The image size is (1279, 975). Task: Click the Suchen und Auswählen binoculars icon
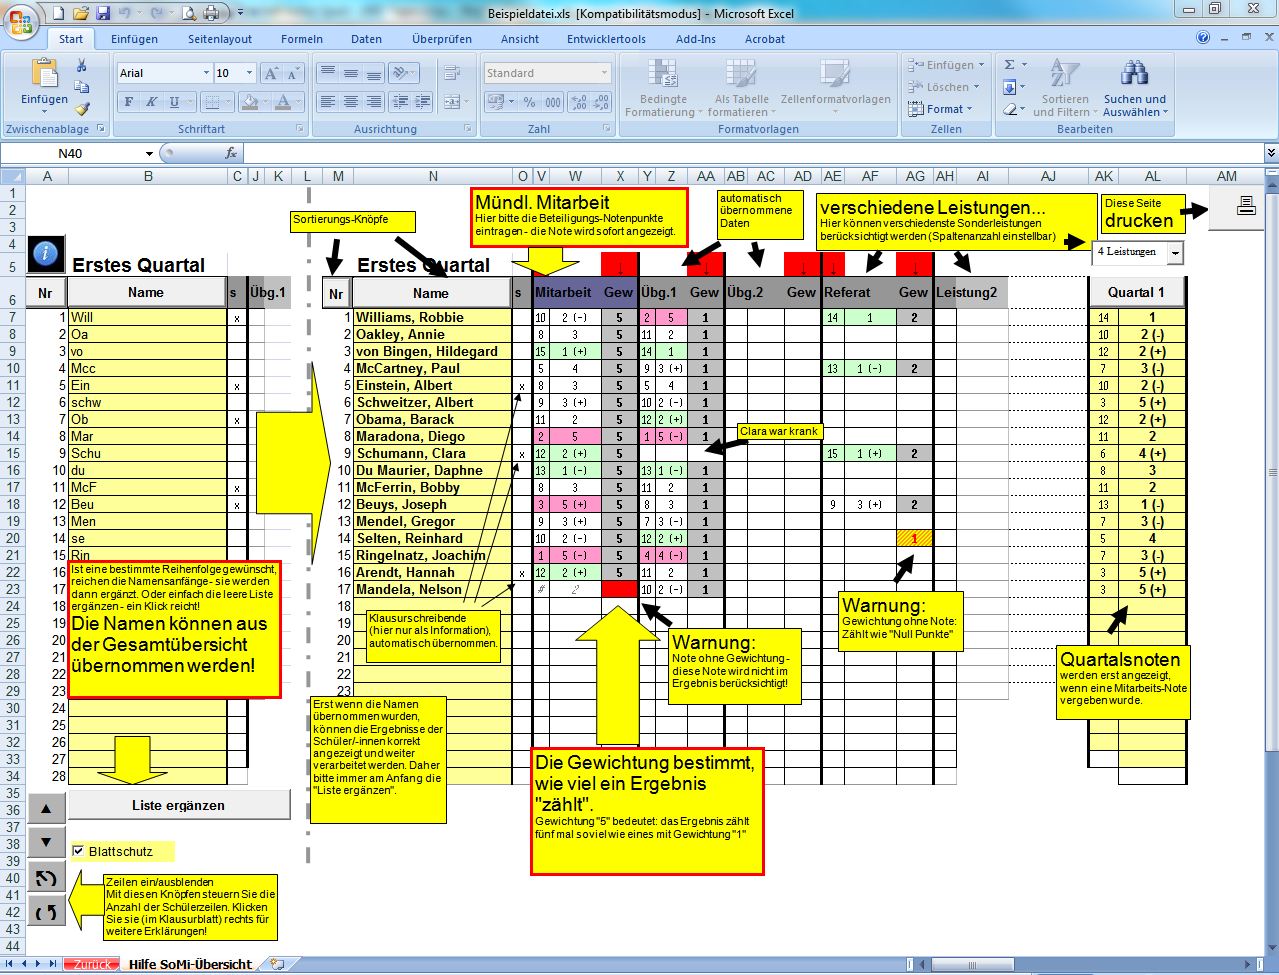tap(1134, 73)
